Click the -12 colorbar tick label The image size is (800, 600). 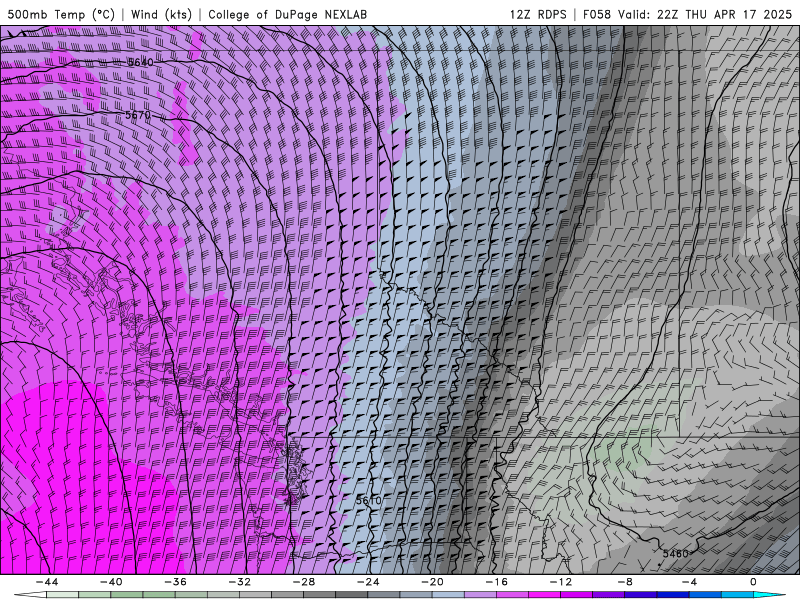[x=561, y=582]
